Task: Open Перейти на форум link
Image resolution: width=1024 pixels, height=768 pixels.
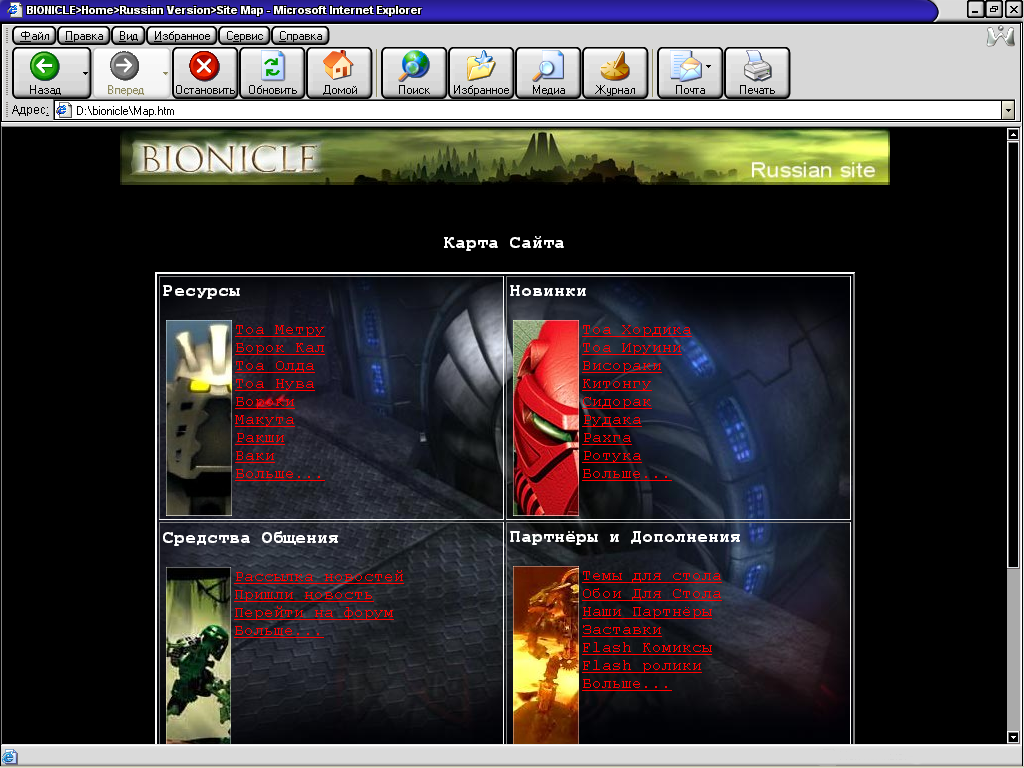Action: [314, 613]
